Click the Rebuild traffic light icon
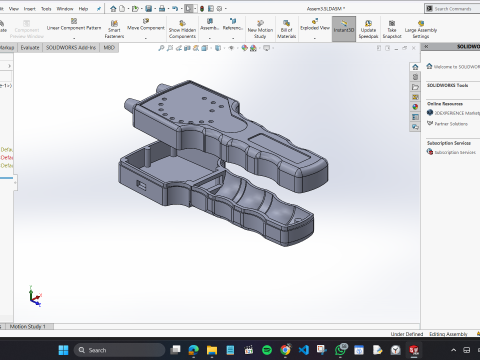The height and width of the screenshot is (360, 480). pos(202,9)
